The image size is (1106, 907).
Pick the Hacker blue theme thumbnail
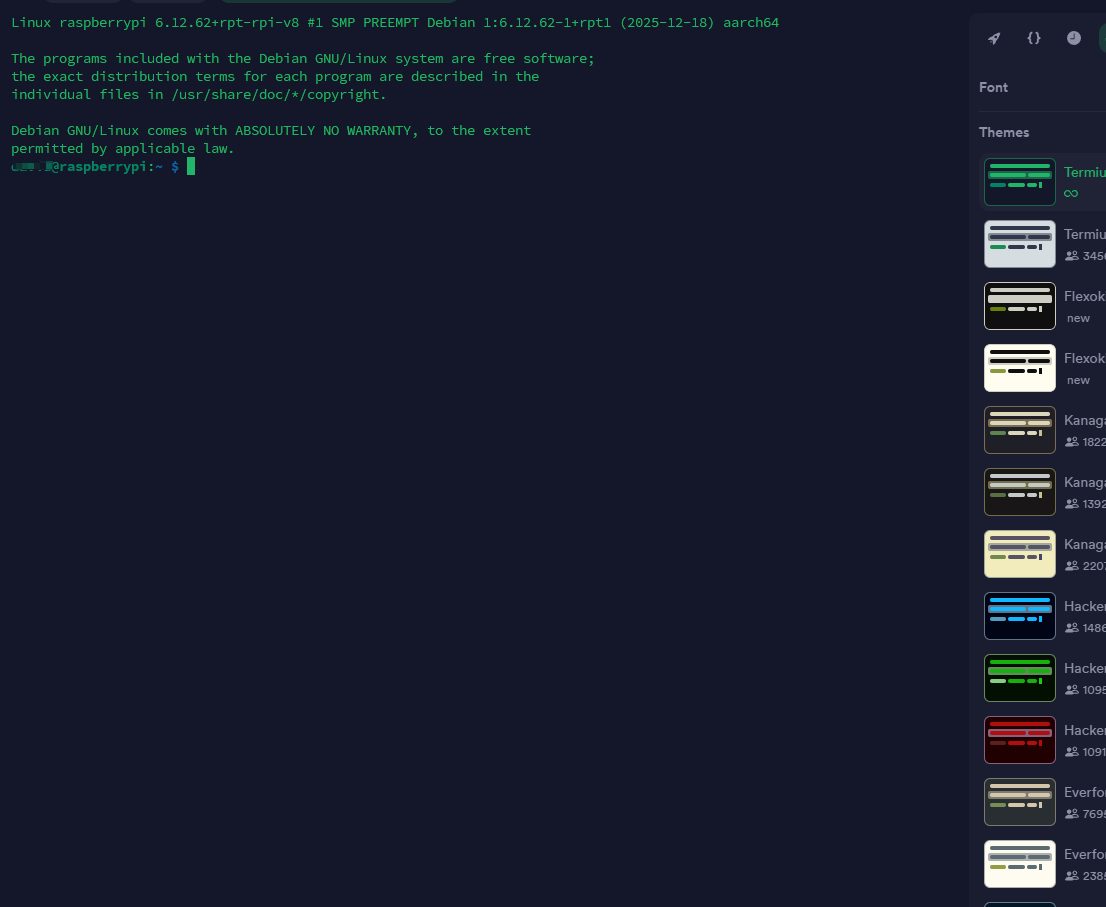click(1019, 616)
